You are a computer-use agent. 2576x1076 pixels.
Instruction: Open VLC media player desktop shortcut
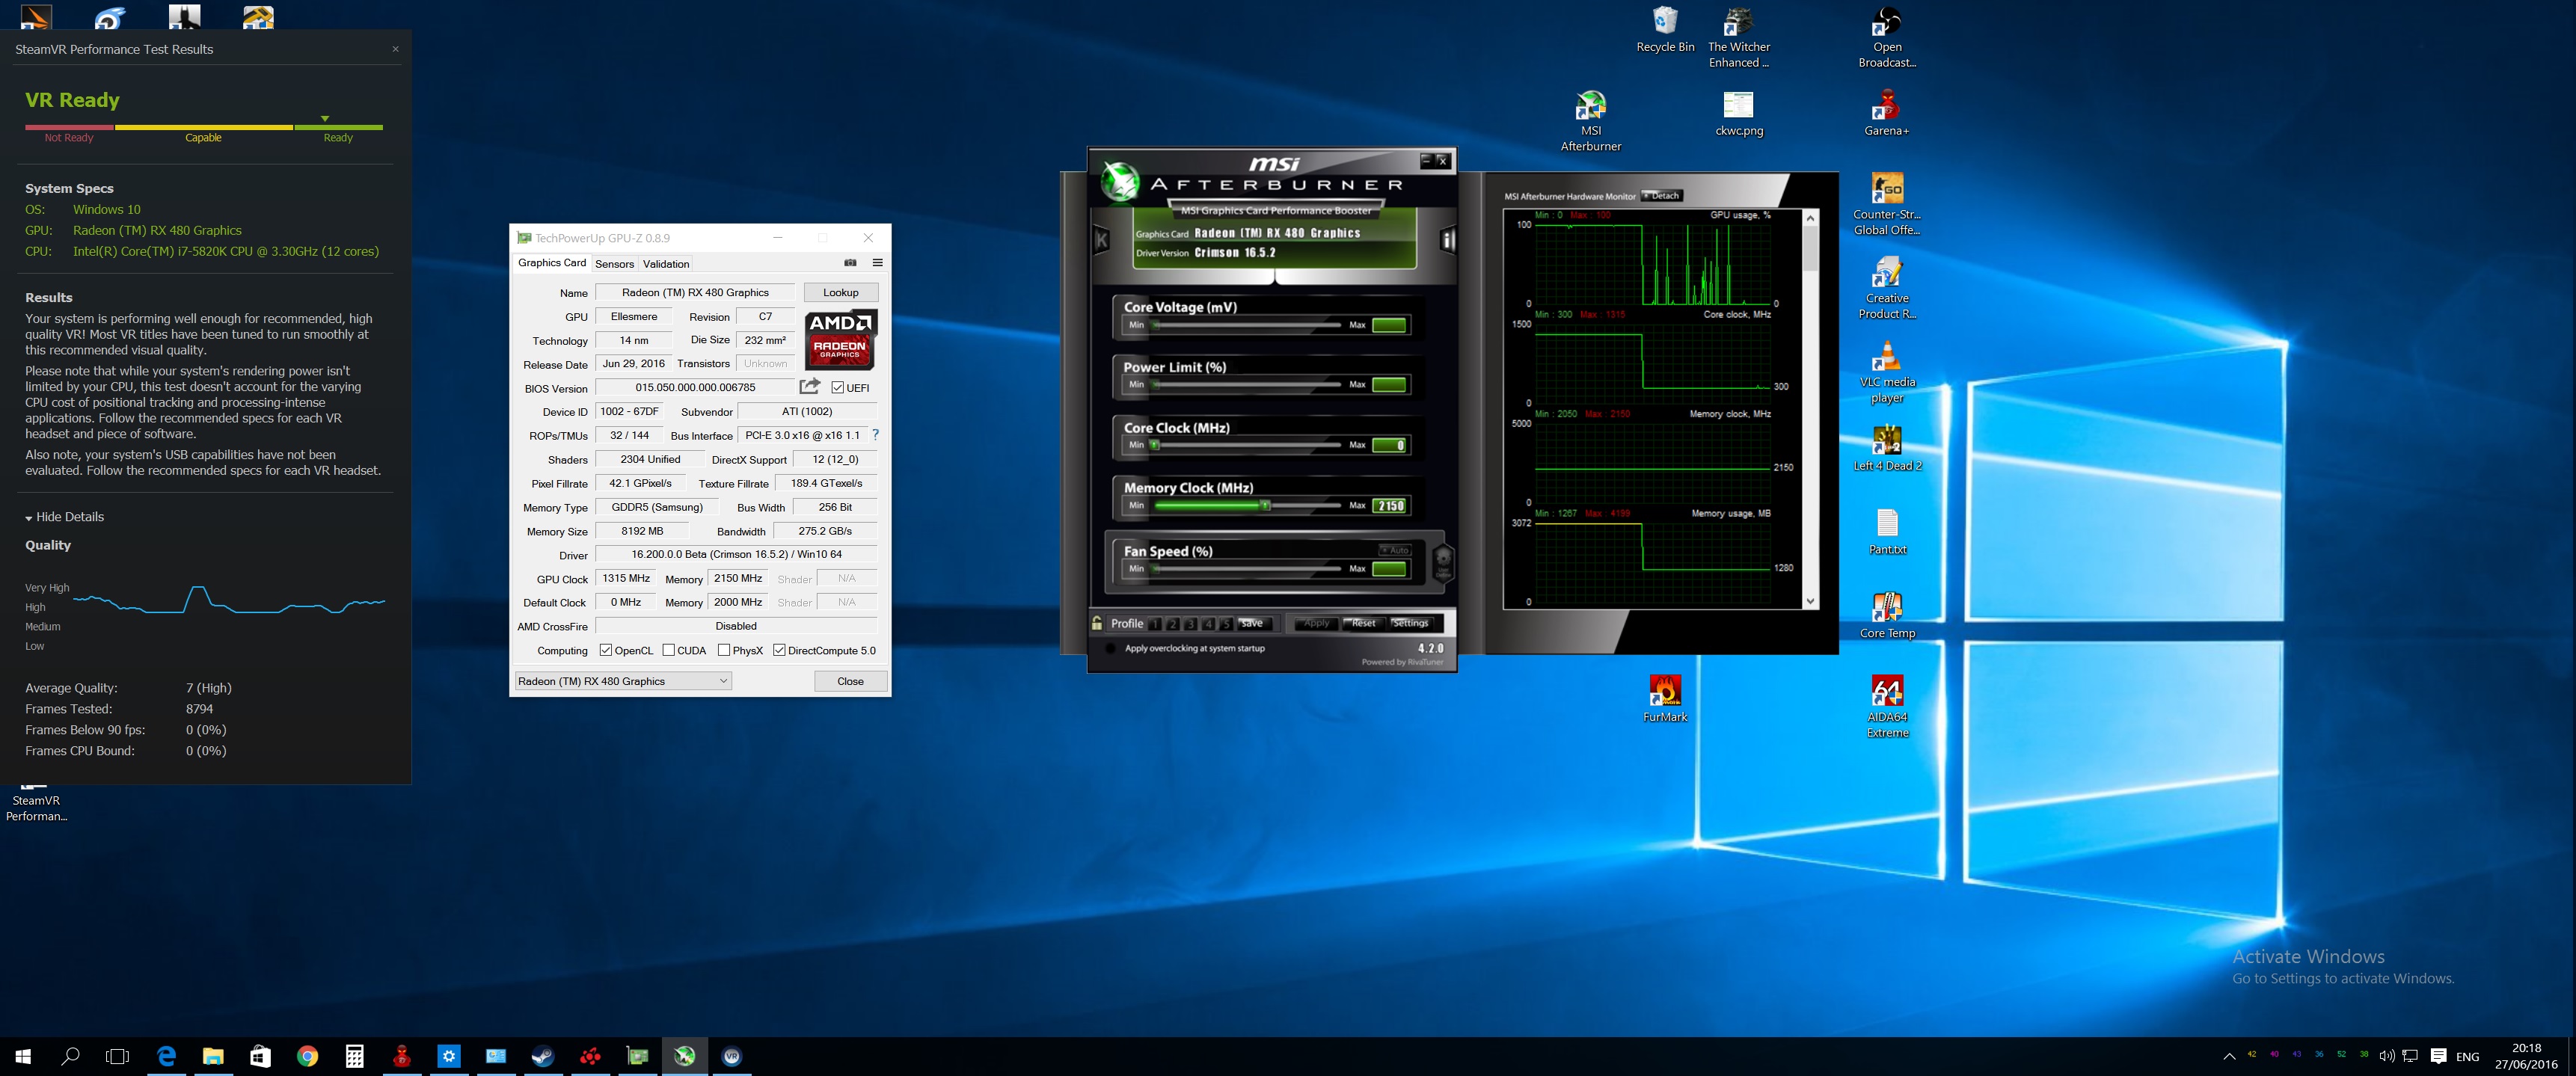(x=1887, y=372)
